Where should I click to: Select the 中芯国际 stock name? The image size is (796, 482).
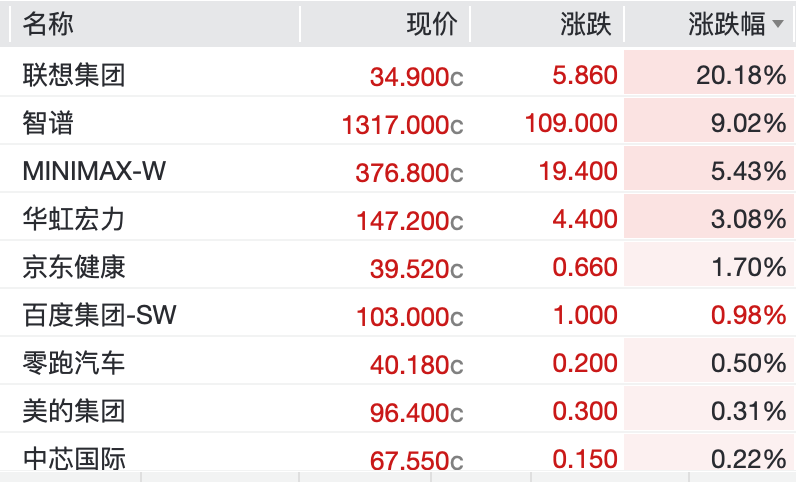coord(74,458)
